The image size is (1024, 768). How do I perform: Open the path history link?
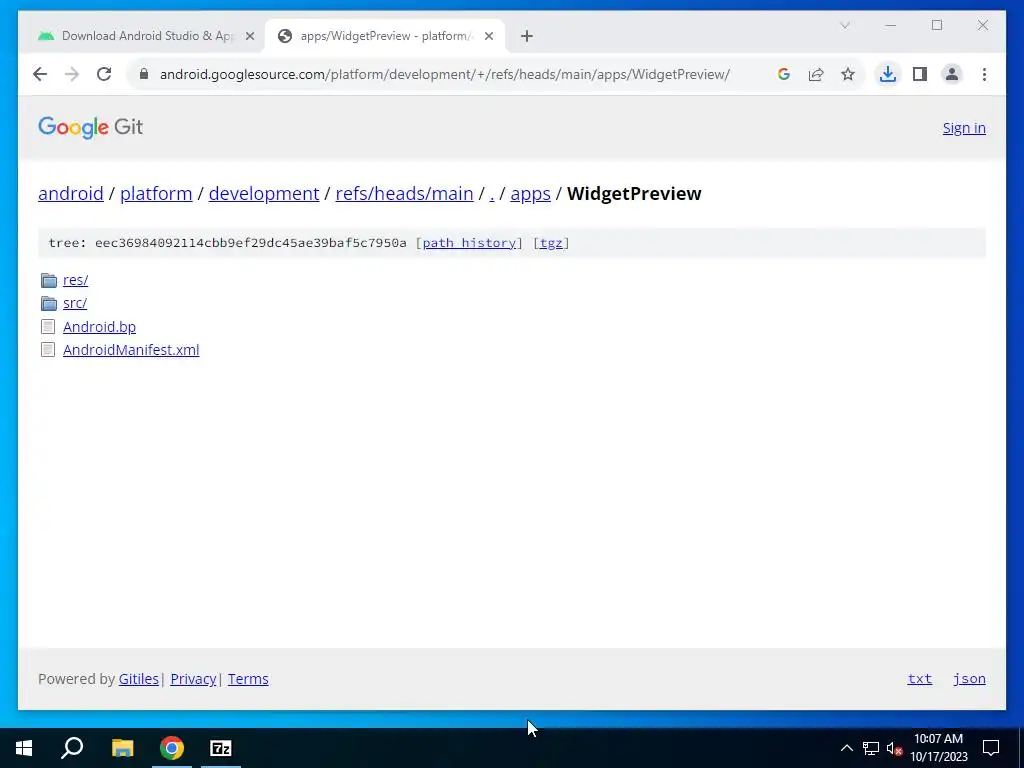(469, 243)
